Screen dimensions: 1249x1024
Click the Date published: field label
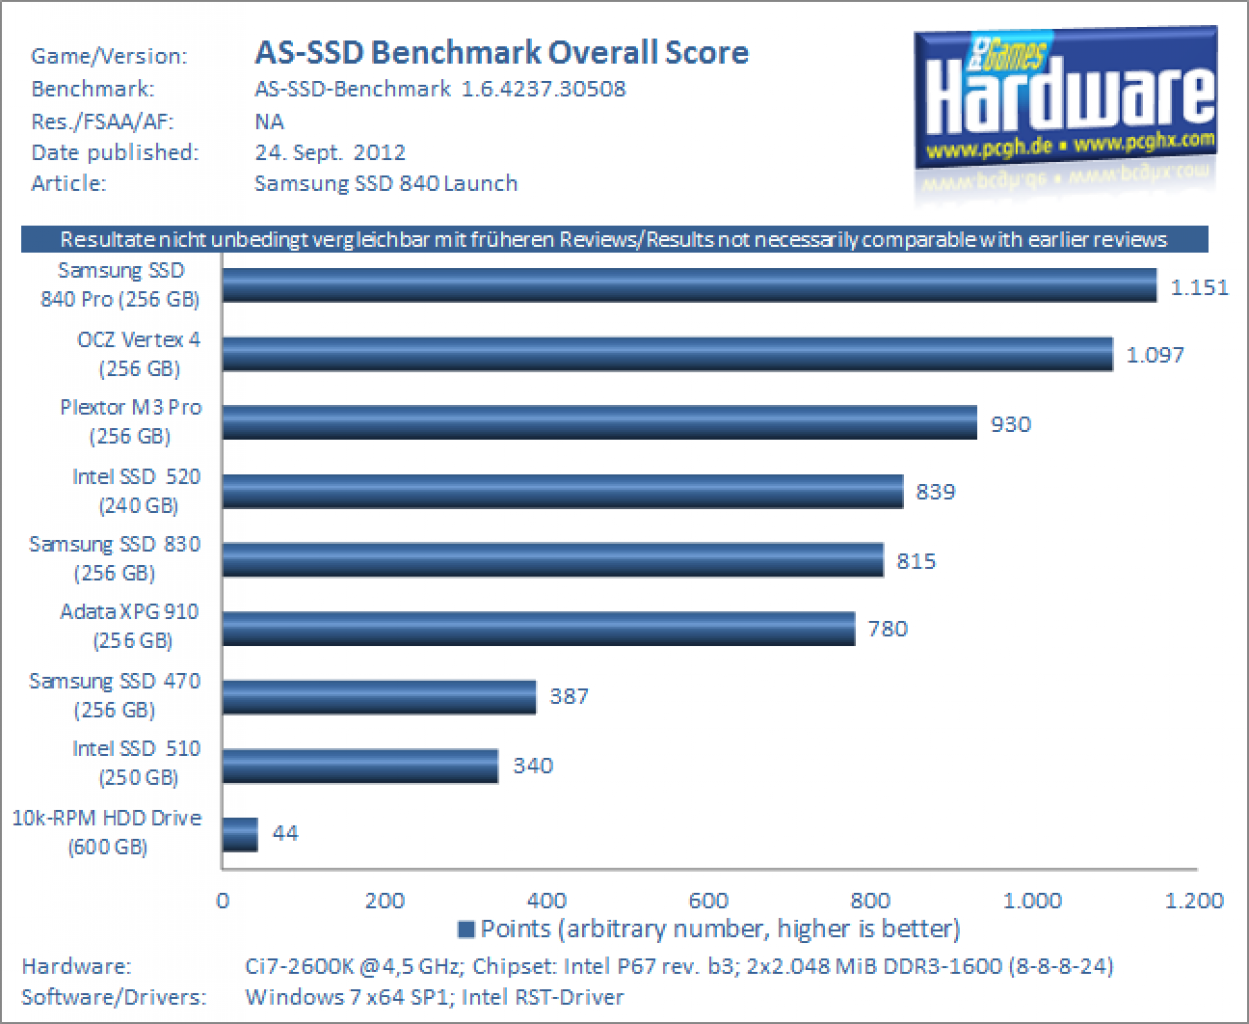(115, 153)
